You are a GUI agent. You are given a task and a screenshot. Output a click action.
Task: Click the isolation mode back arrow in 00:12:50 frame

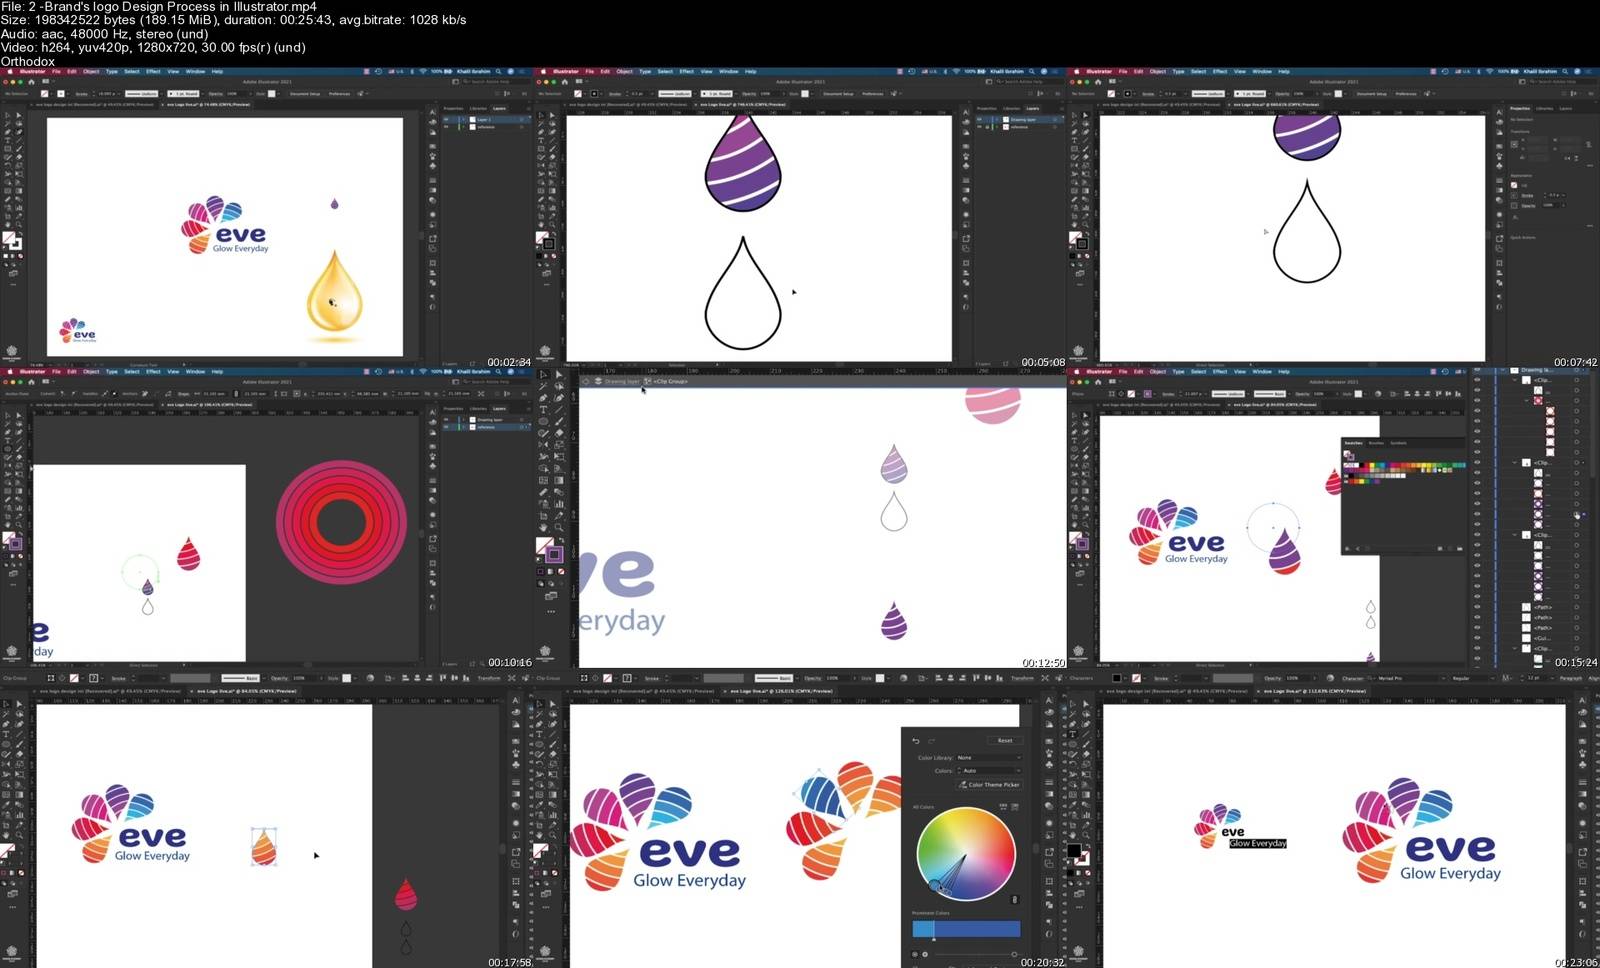[x=585, y=381]
